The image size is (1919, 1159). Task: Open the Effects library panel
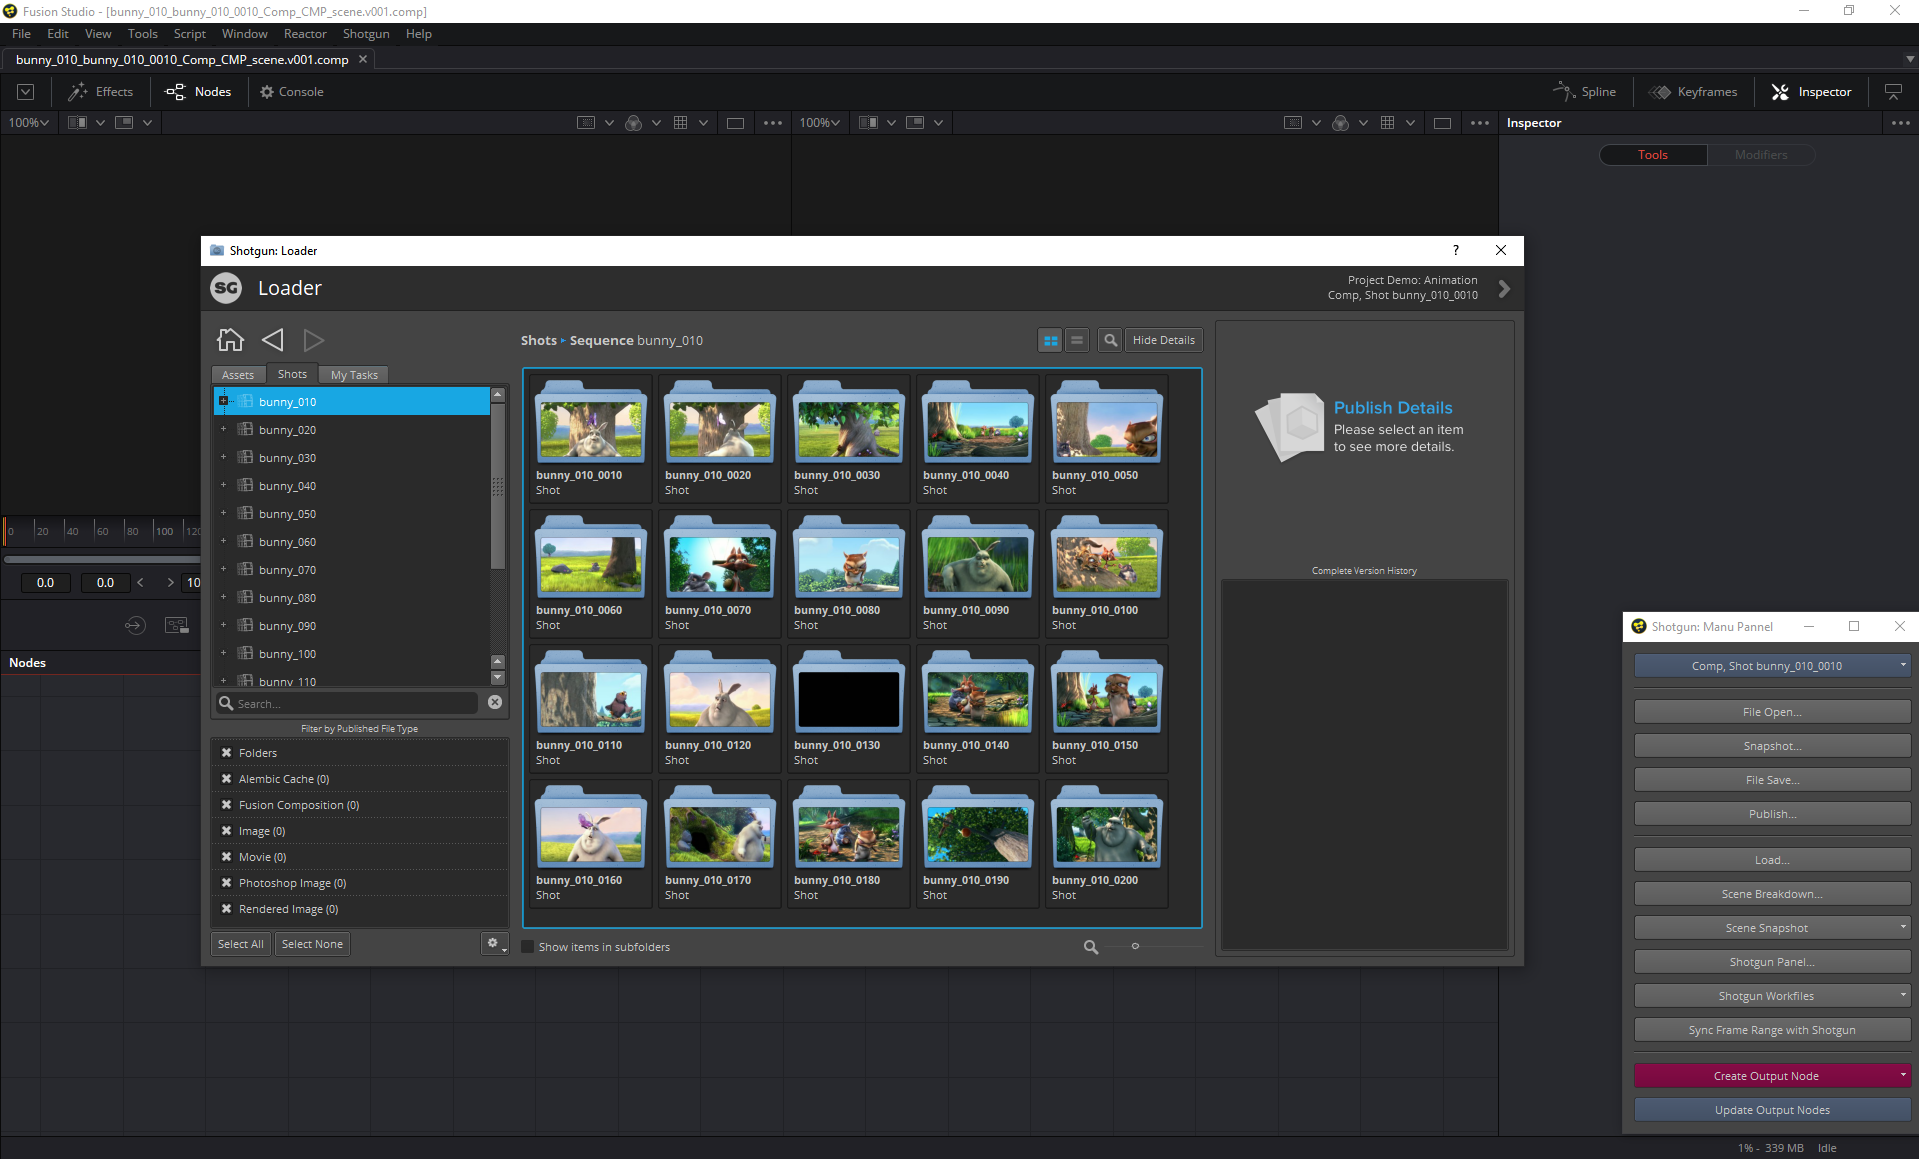[x=100, y=92]
